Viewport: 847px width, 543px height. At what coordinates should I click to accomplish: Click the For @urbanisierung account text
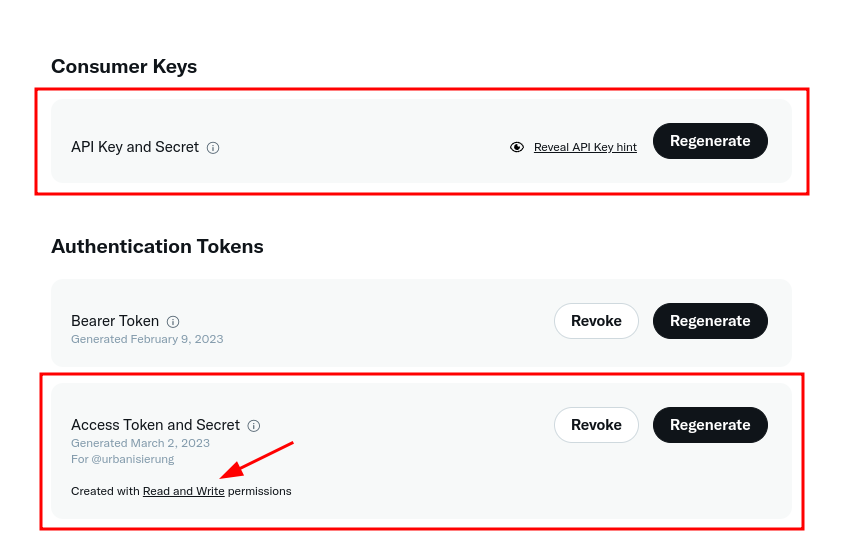click(122, 459)
